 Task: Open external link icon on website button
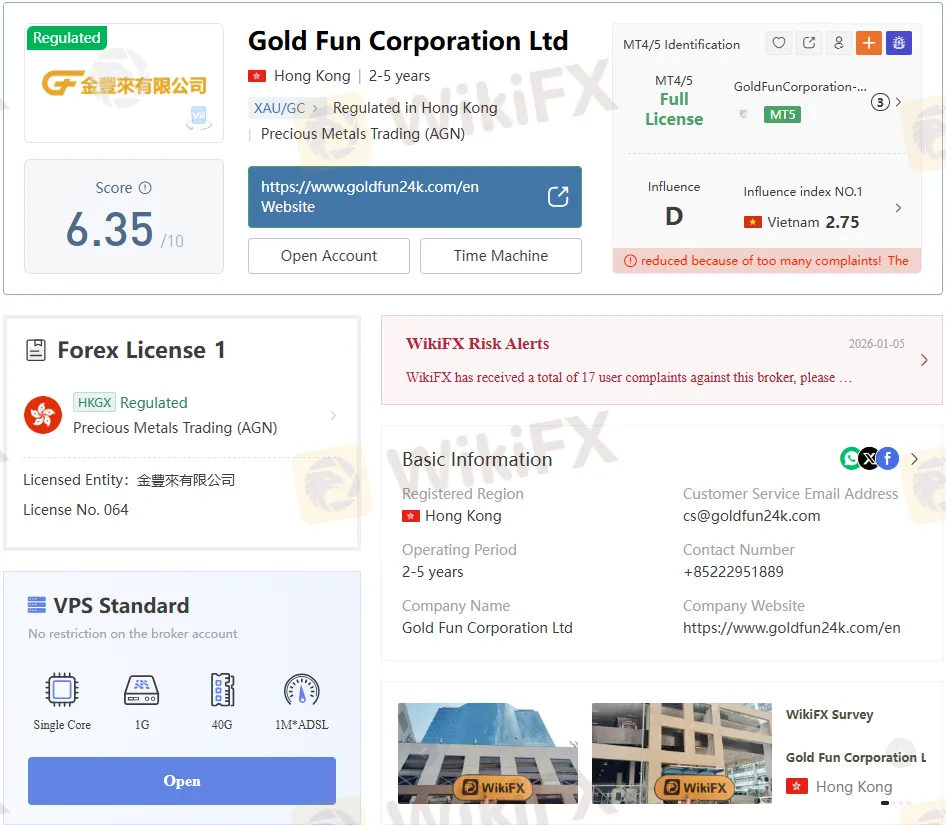point(557,197)
